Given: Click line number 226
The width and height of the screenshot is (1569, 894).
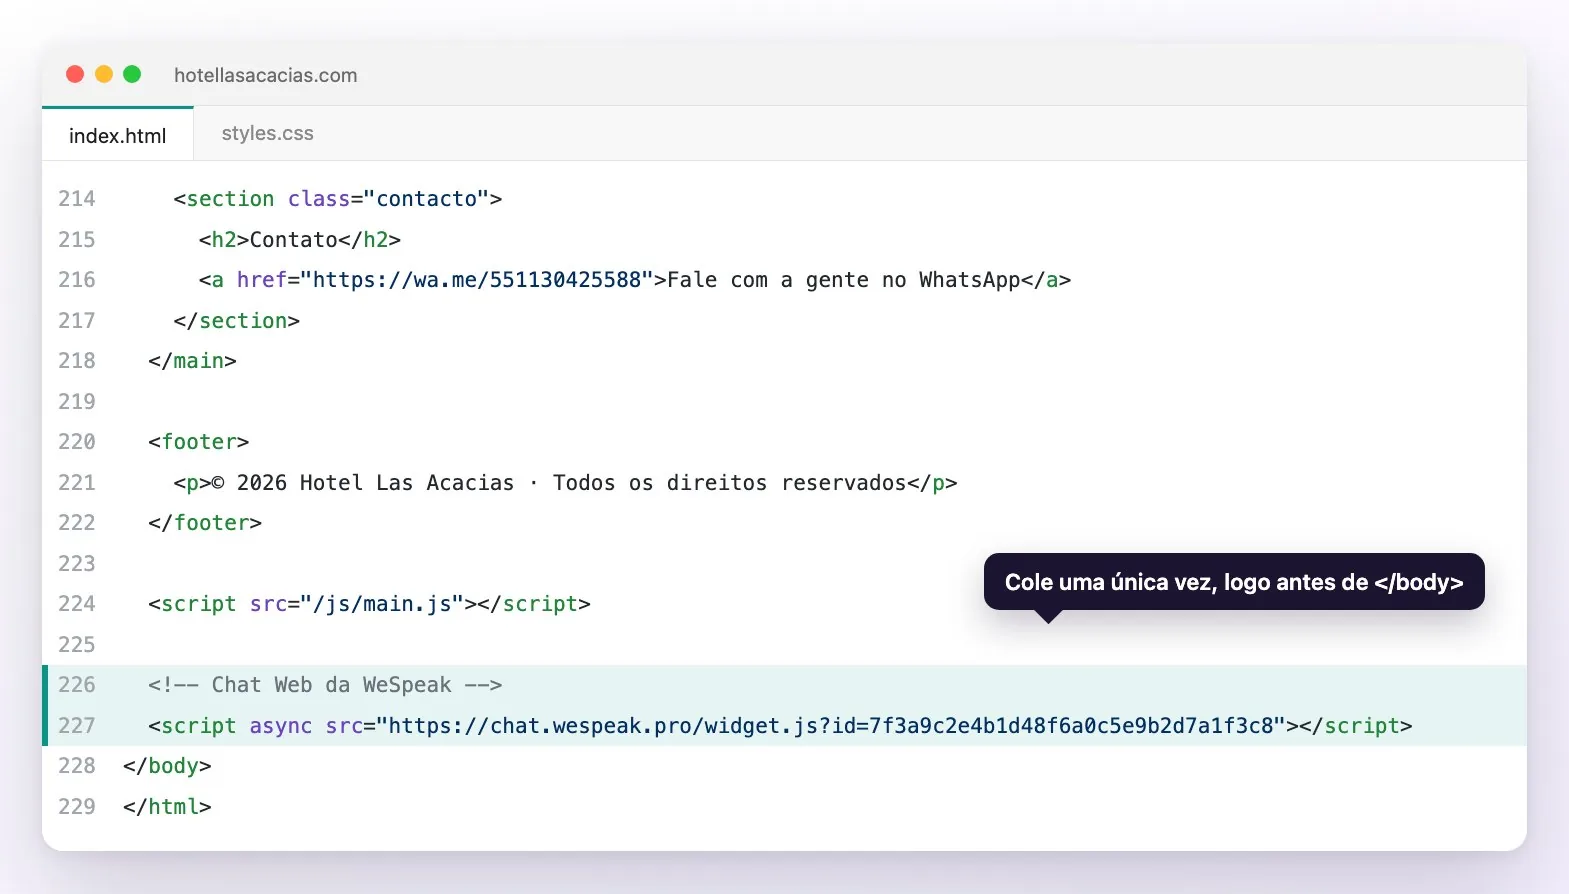Looking at the screenshot, I should click(x=77, y=685).
